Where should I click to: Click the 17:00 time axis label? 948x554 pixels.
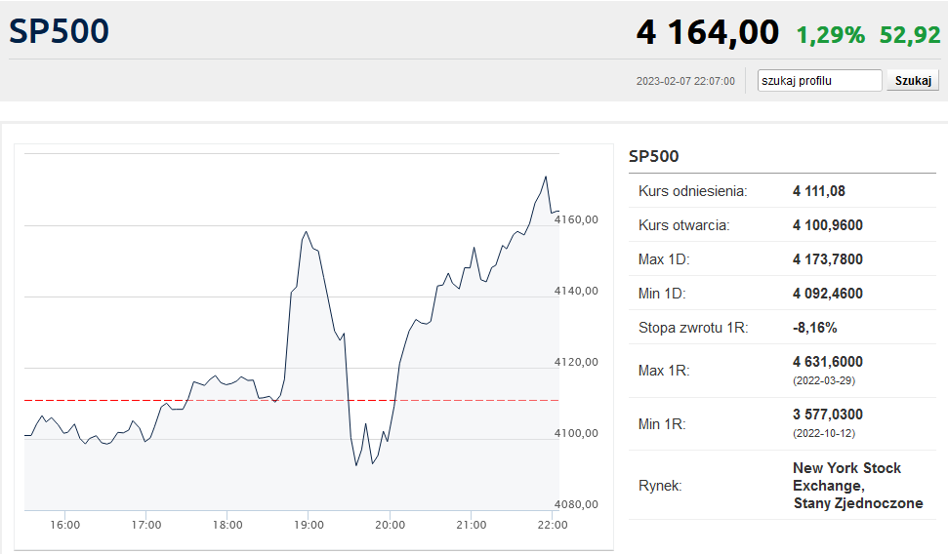(146, 525)
